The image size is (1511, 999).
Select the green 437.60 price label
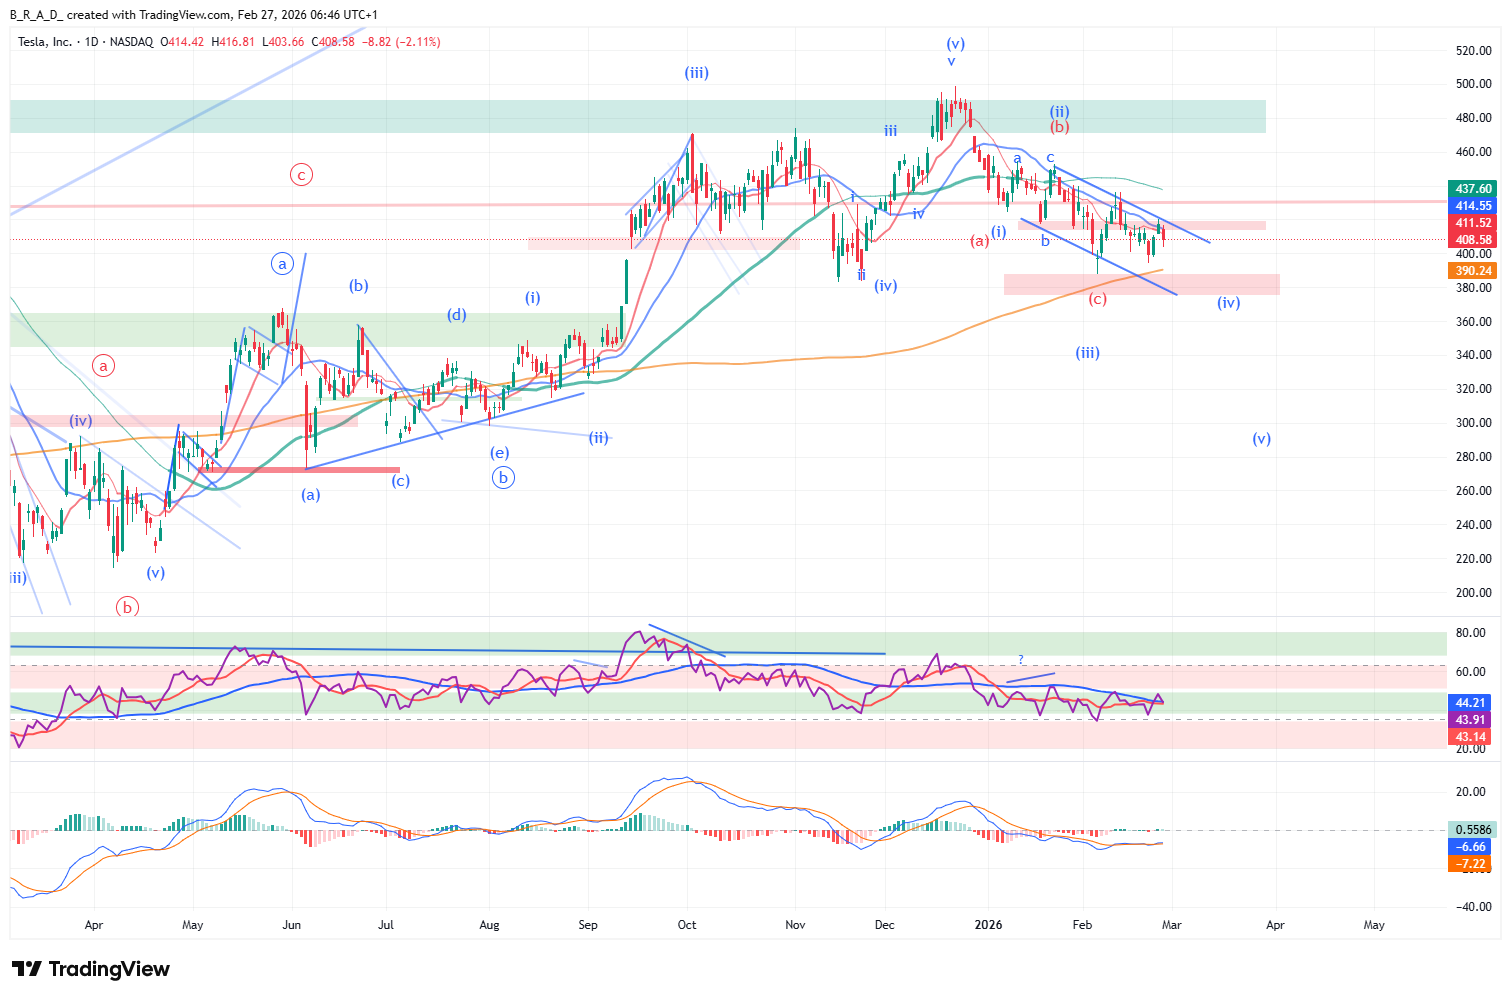coord(1473,188)
